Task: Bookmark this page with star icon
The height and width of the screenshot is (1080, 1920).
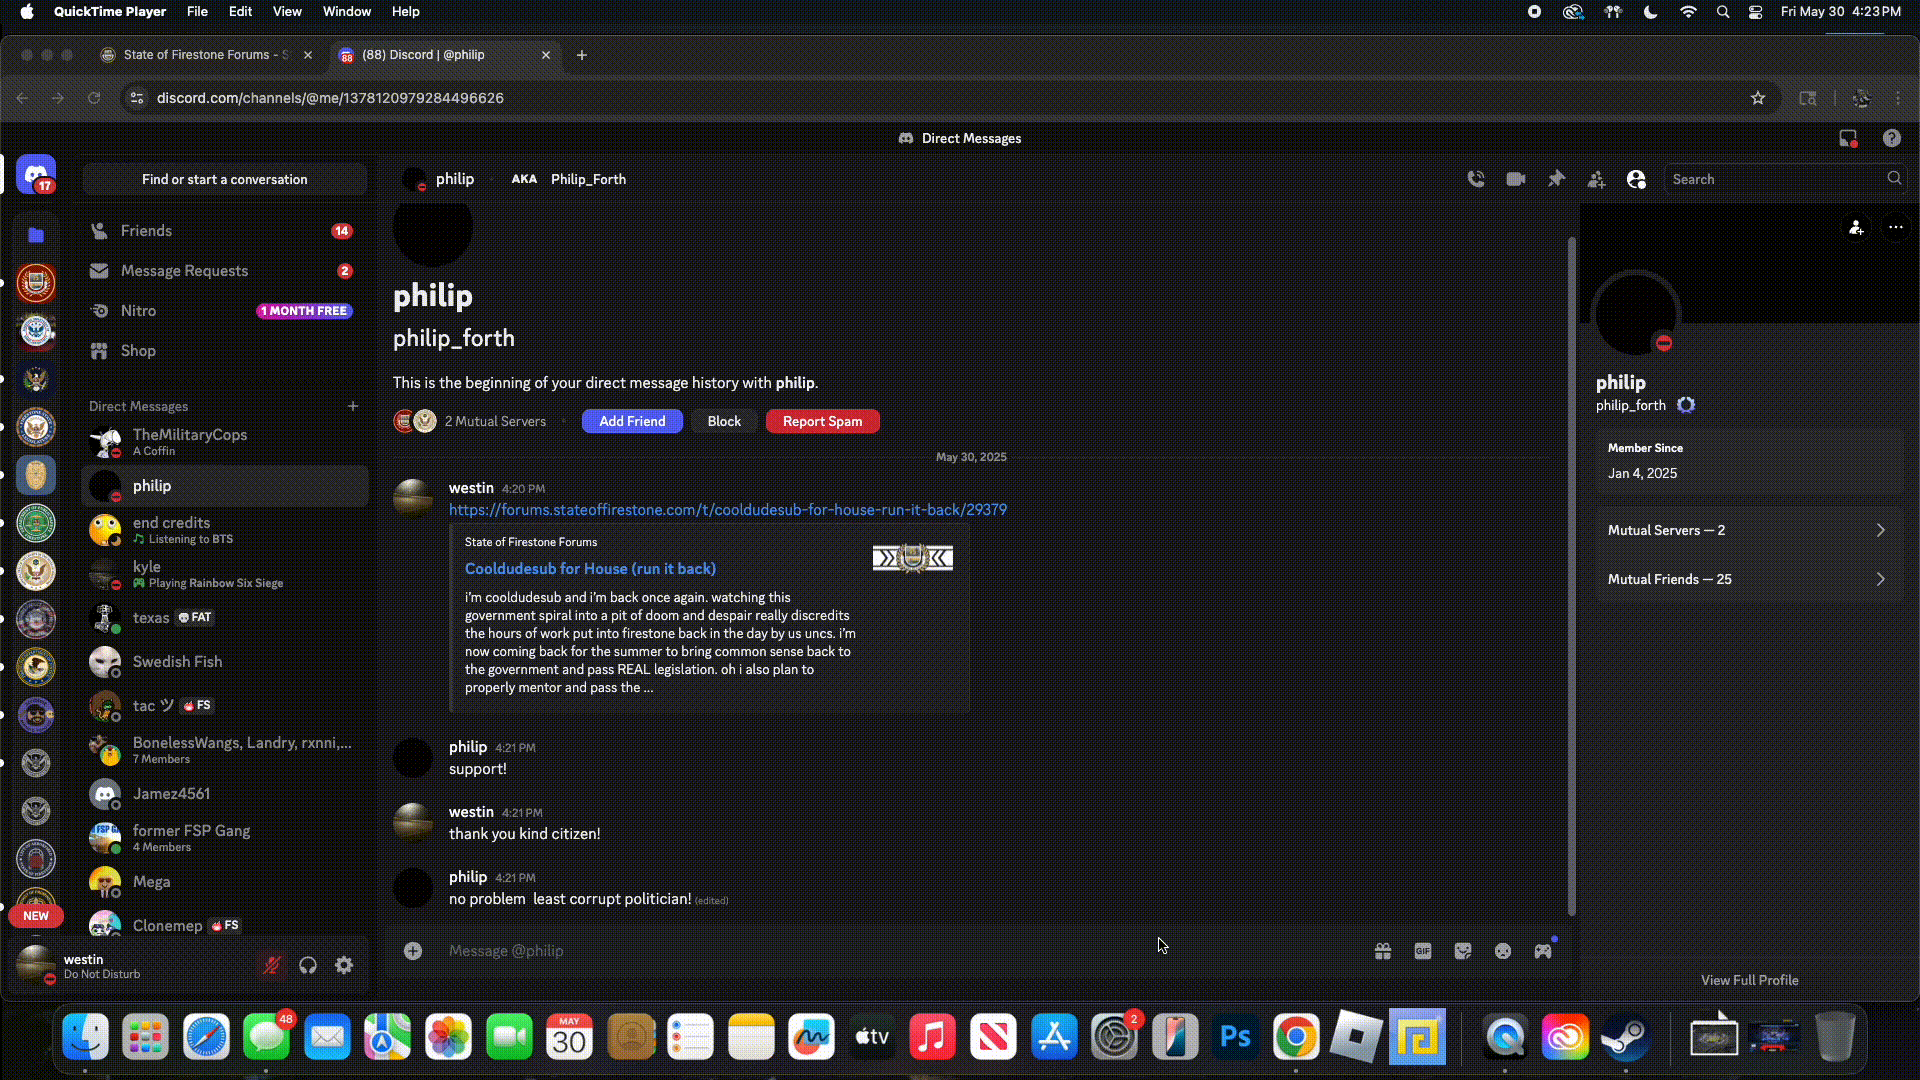Action: click(1758, 98)
